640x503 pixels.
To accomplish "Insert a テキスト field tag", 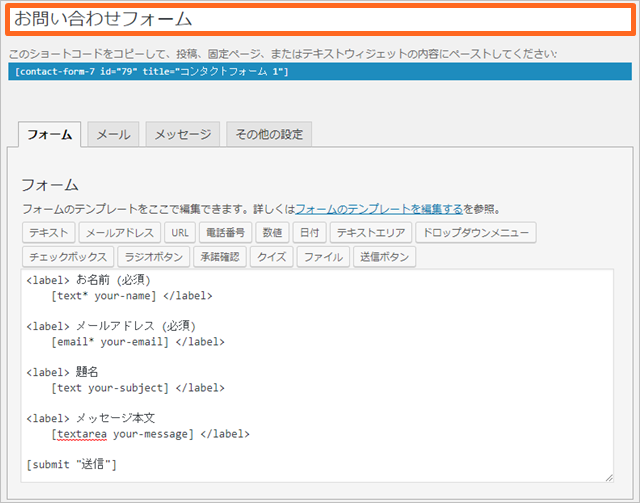I will (x=49, y=233).
